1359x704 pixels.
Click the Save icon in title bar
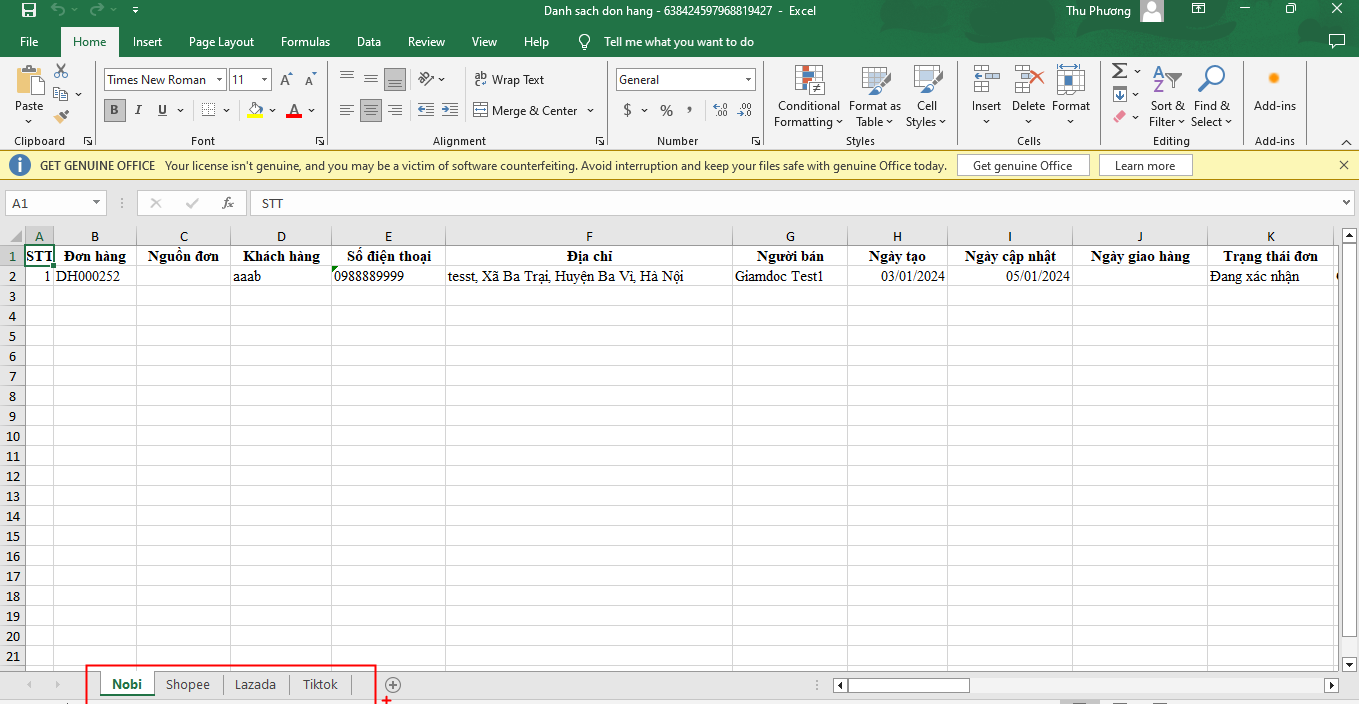[x=29, y=11]
